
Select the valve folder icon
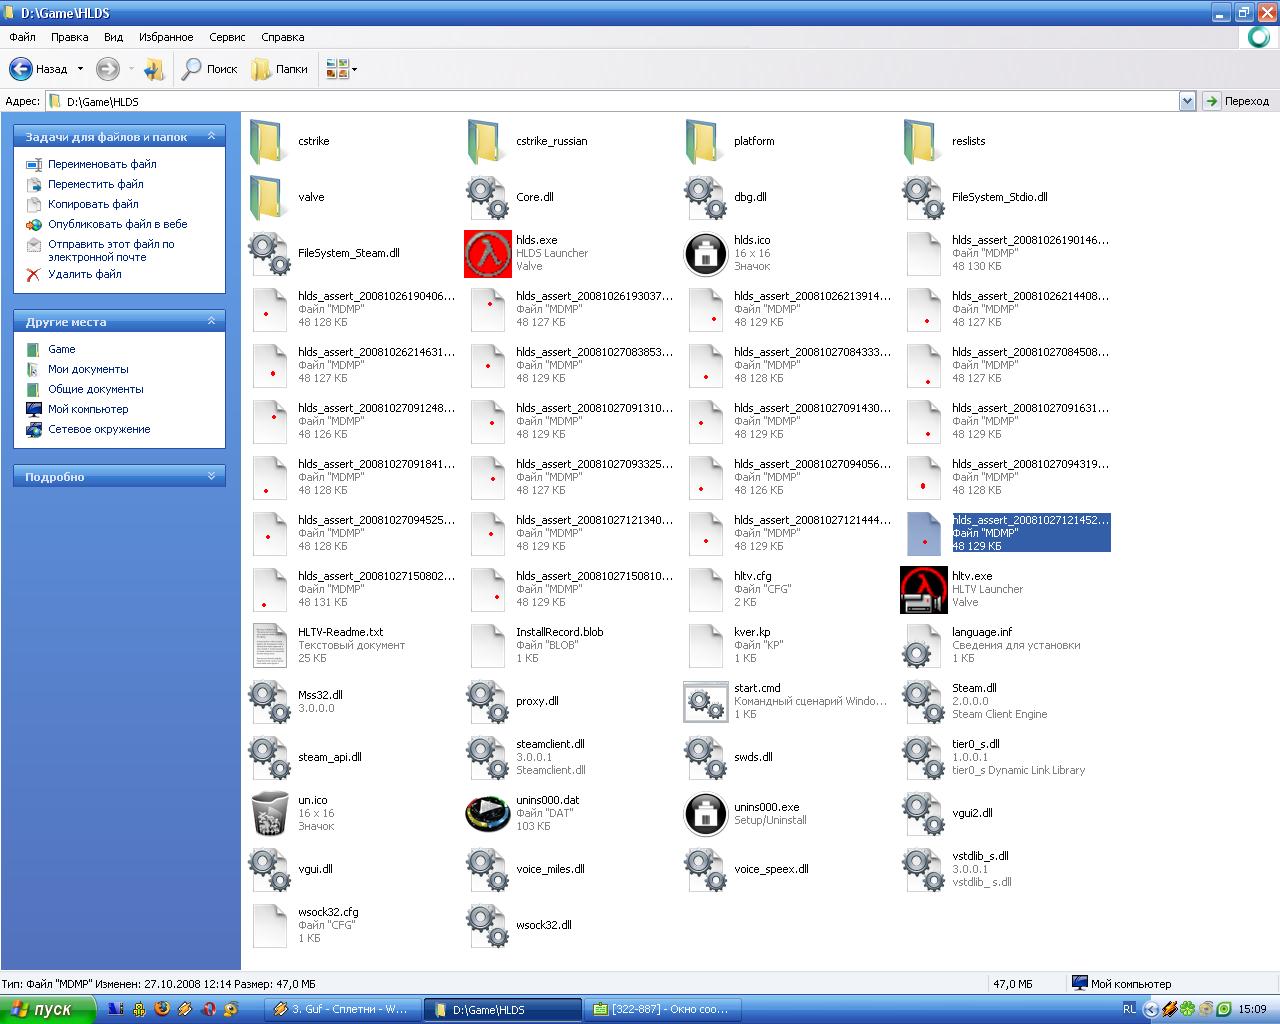pyautogui.click(x=269, y=197)
